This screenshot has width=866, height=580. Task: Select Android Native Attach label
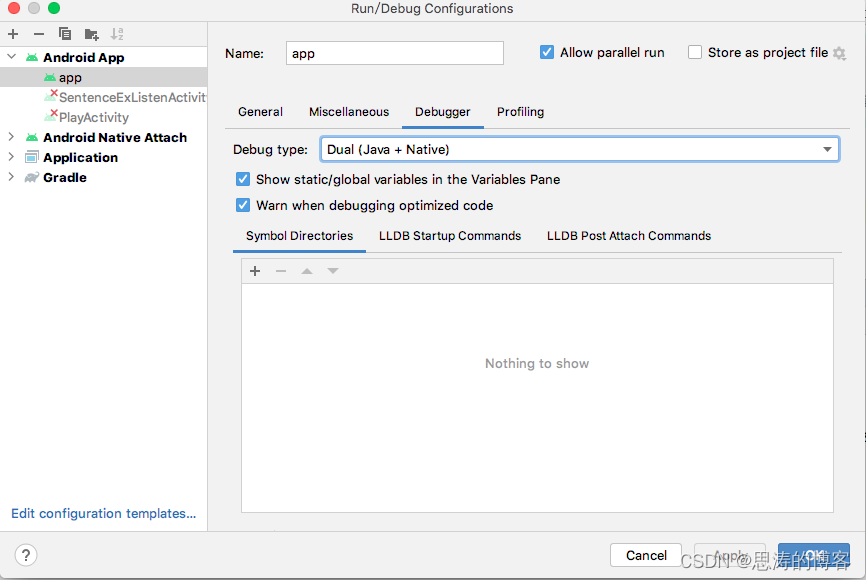coord(115,138)
